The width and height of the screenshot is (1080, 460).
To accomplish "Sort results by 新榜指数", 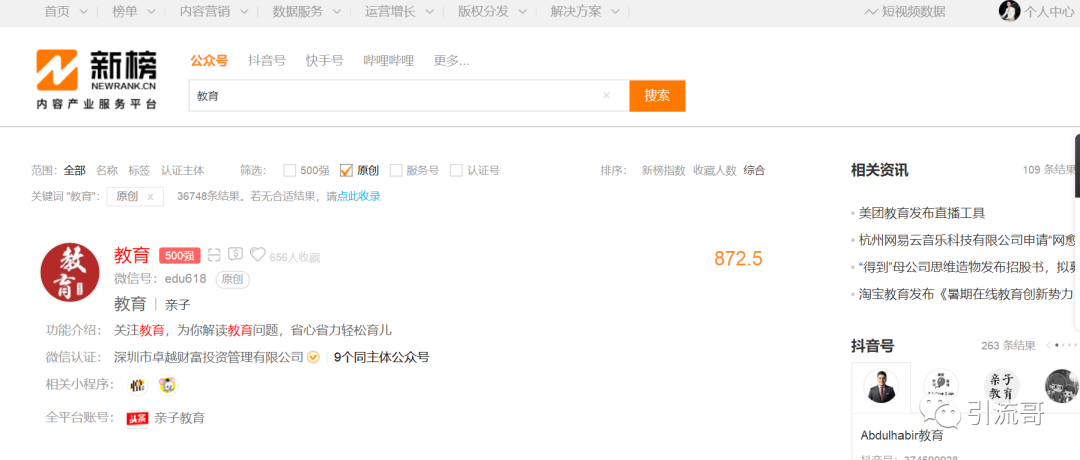I will [x=663, y=170].
